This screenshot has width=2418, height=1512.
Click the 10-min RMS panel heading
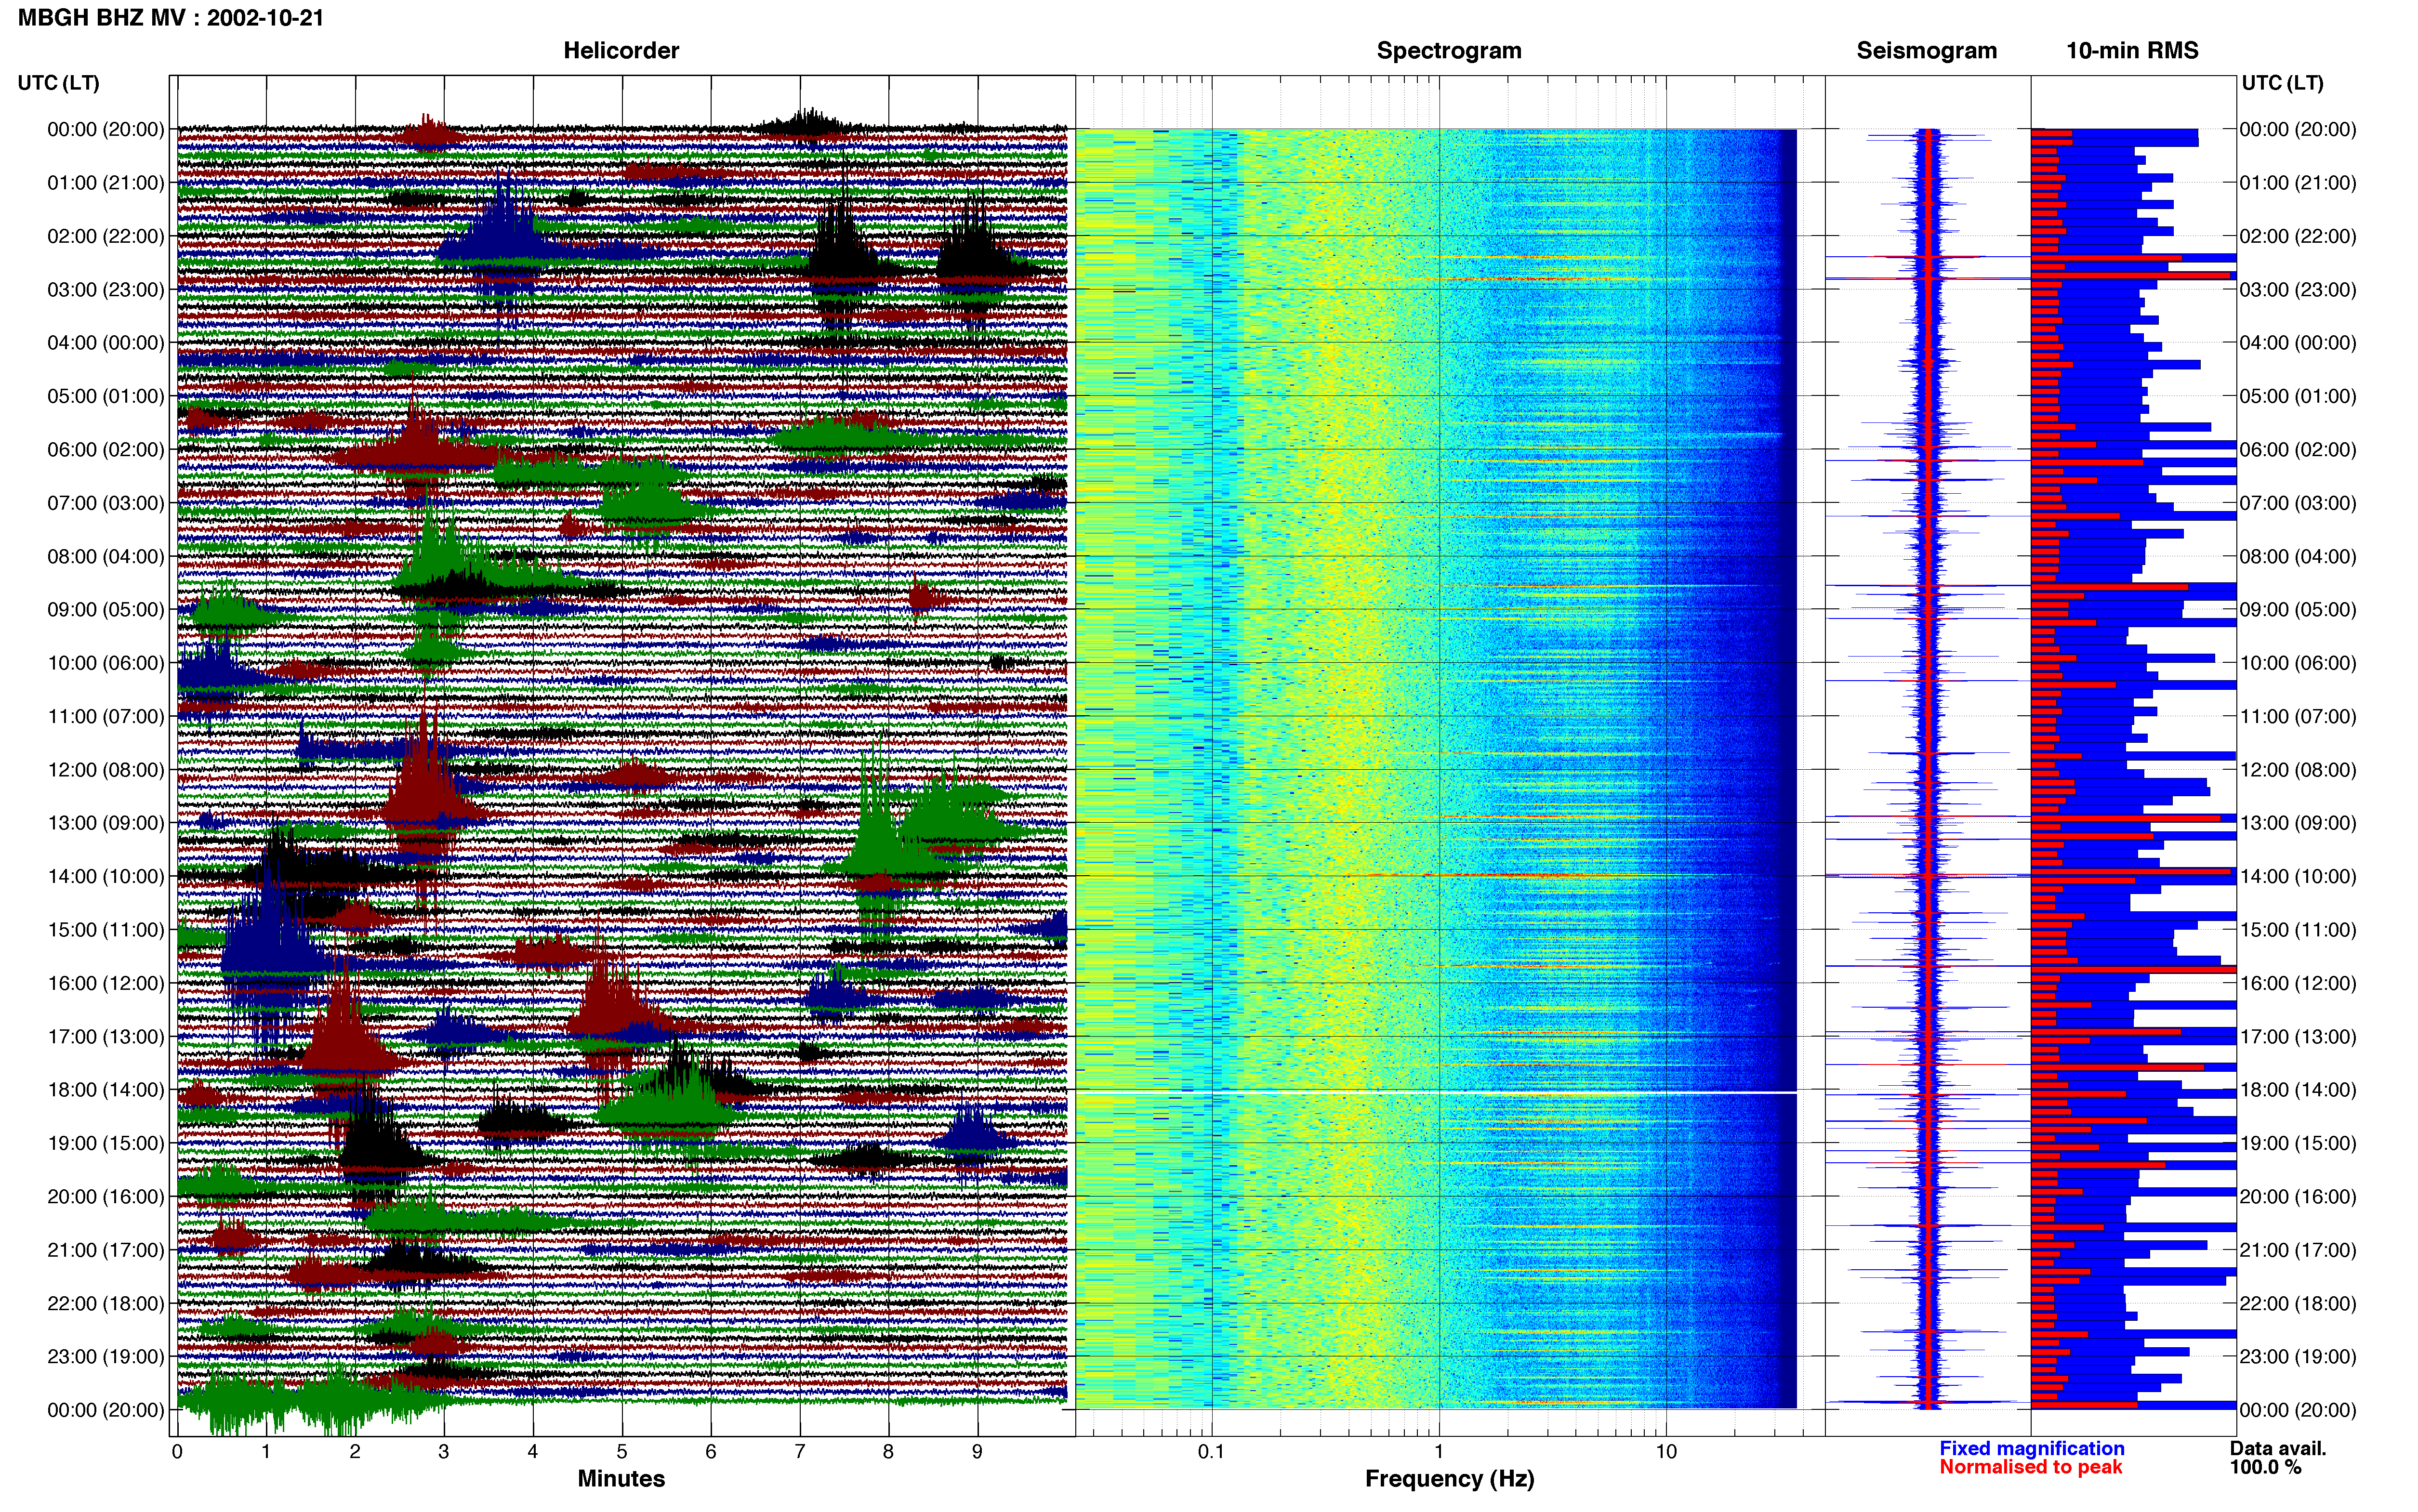2132,51
